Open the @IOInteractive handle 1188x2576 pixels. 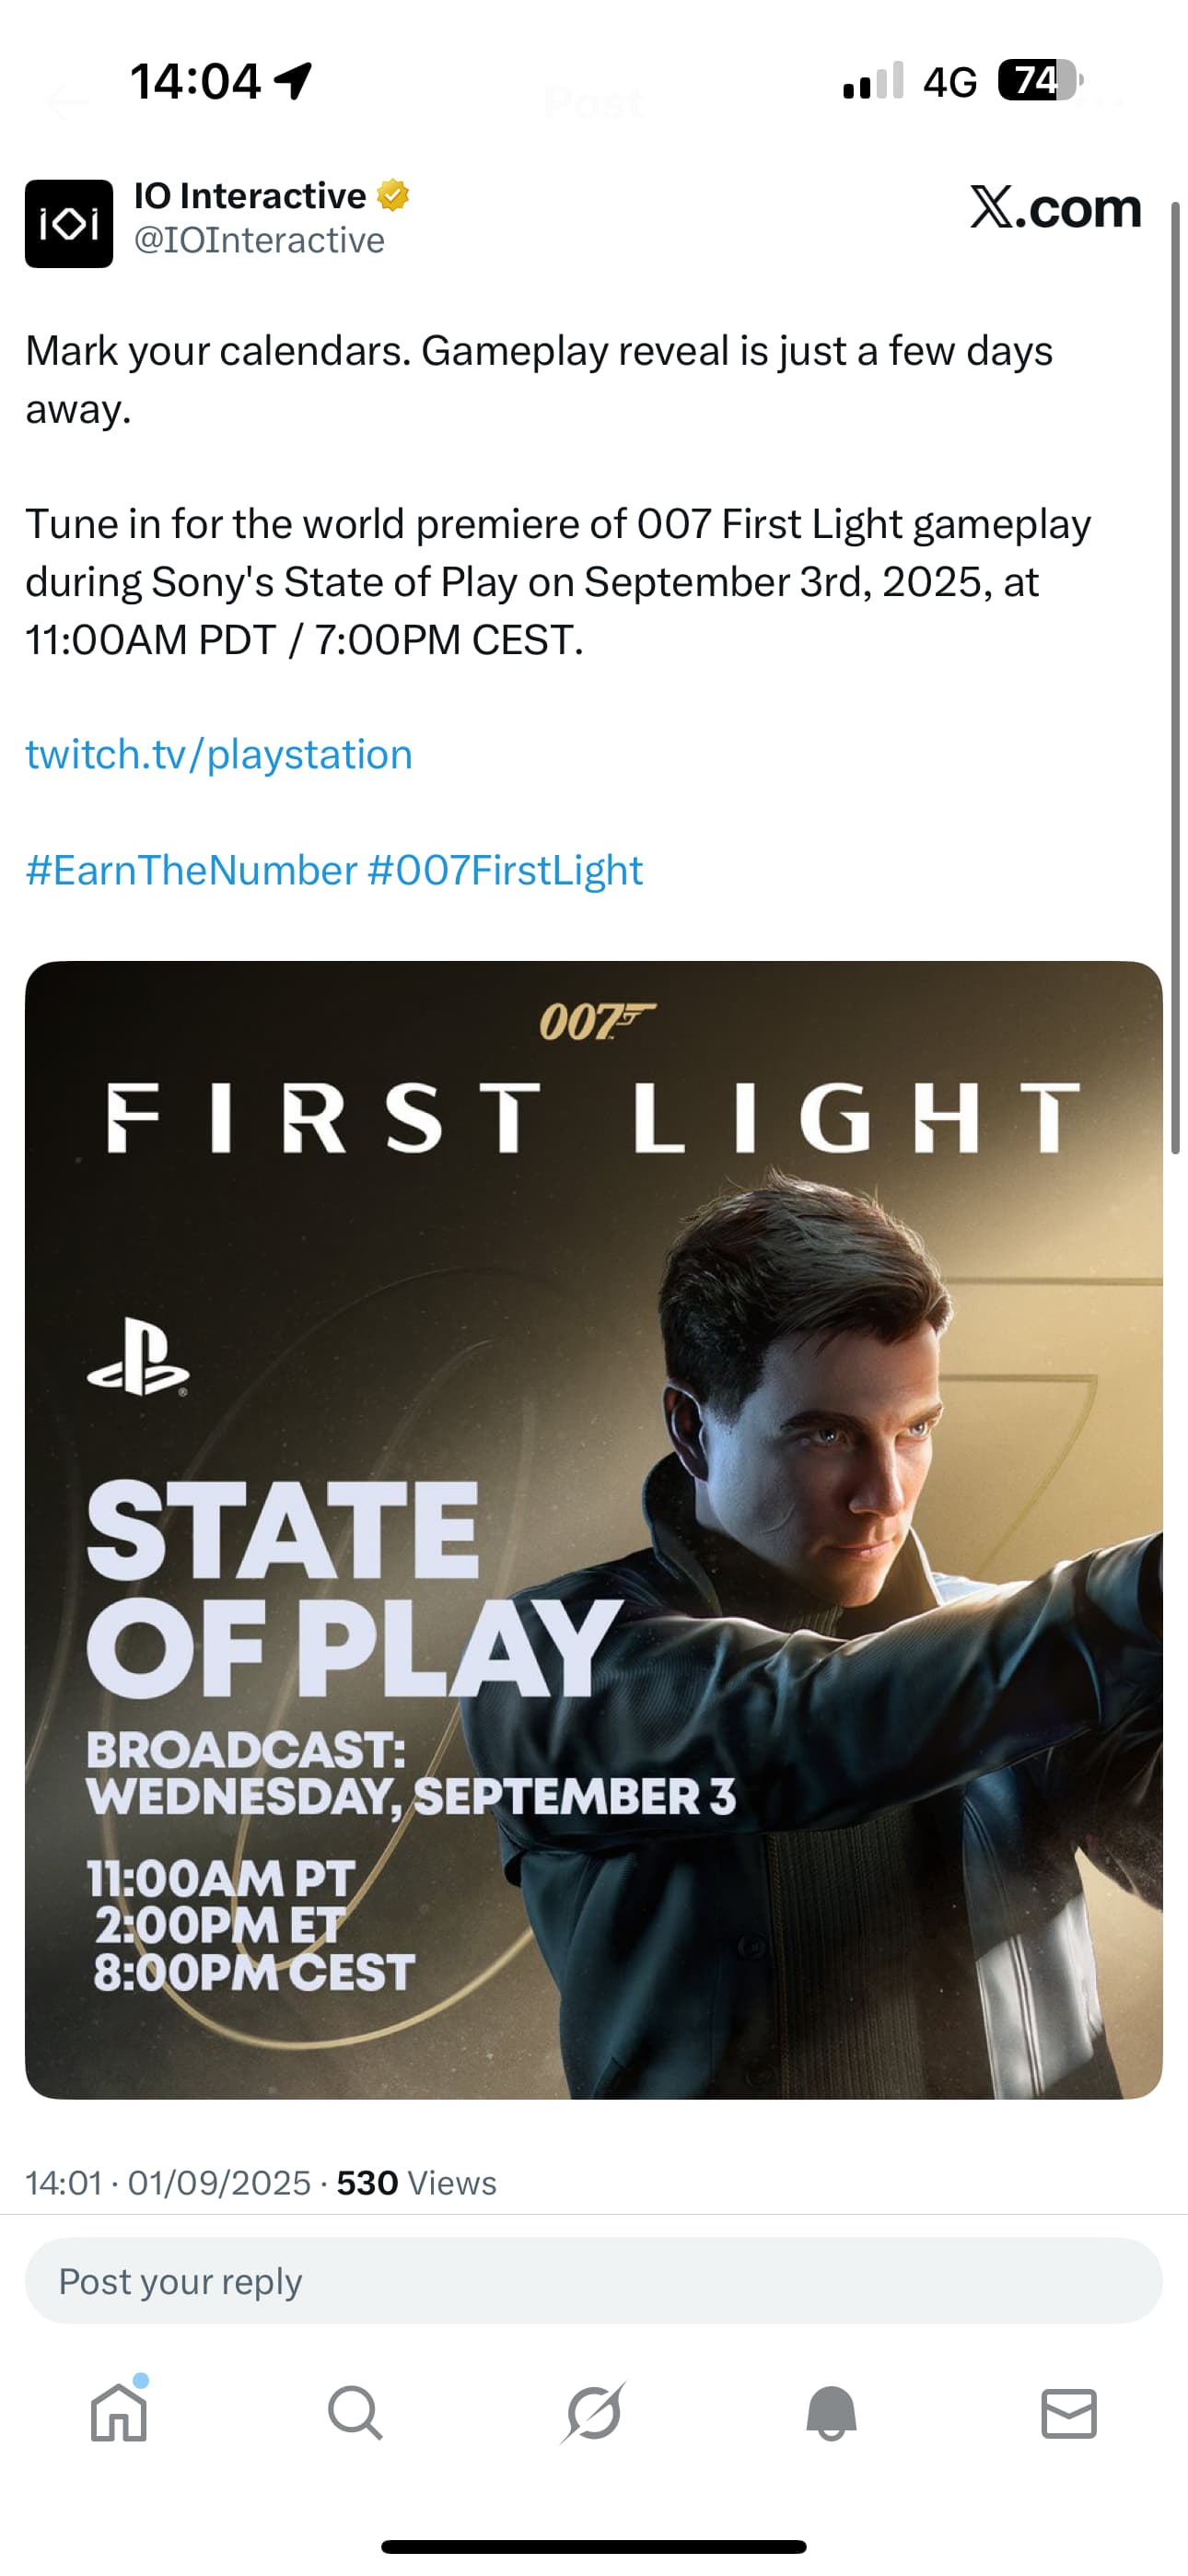point(259,241)
